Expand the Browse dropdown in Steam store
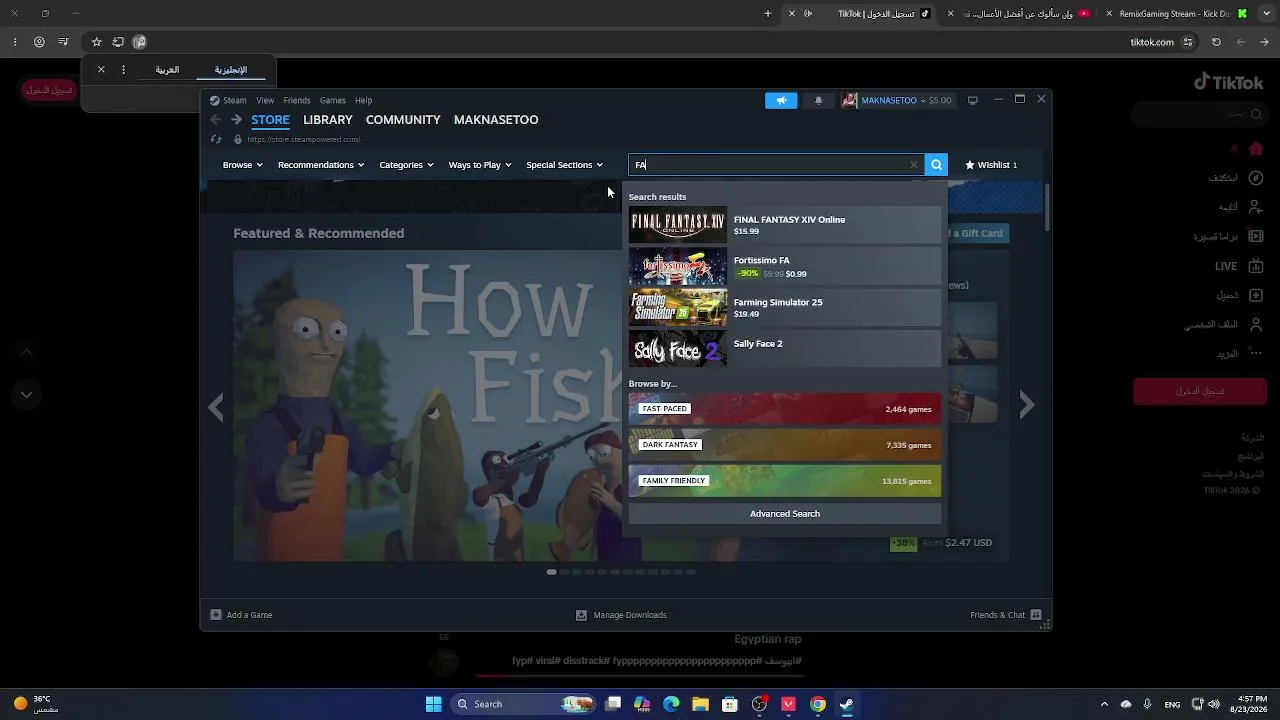 click(242, 165)
